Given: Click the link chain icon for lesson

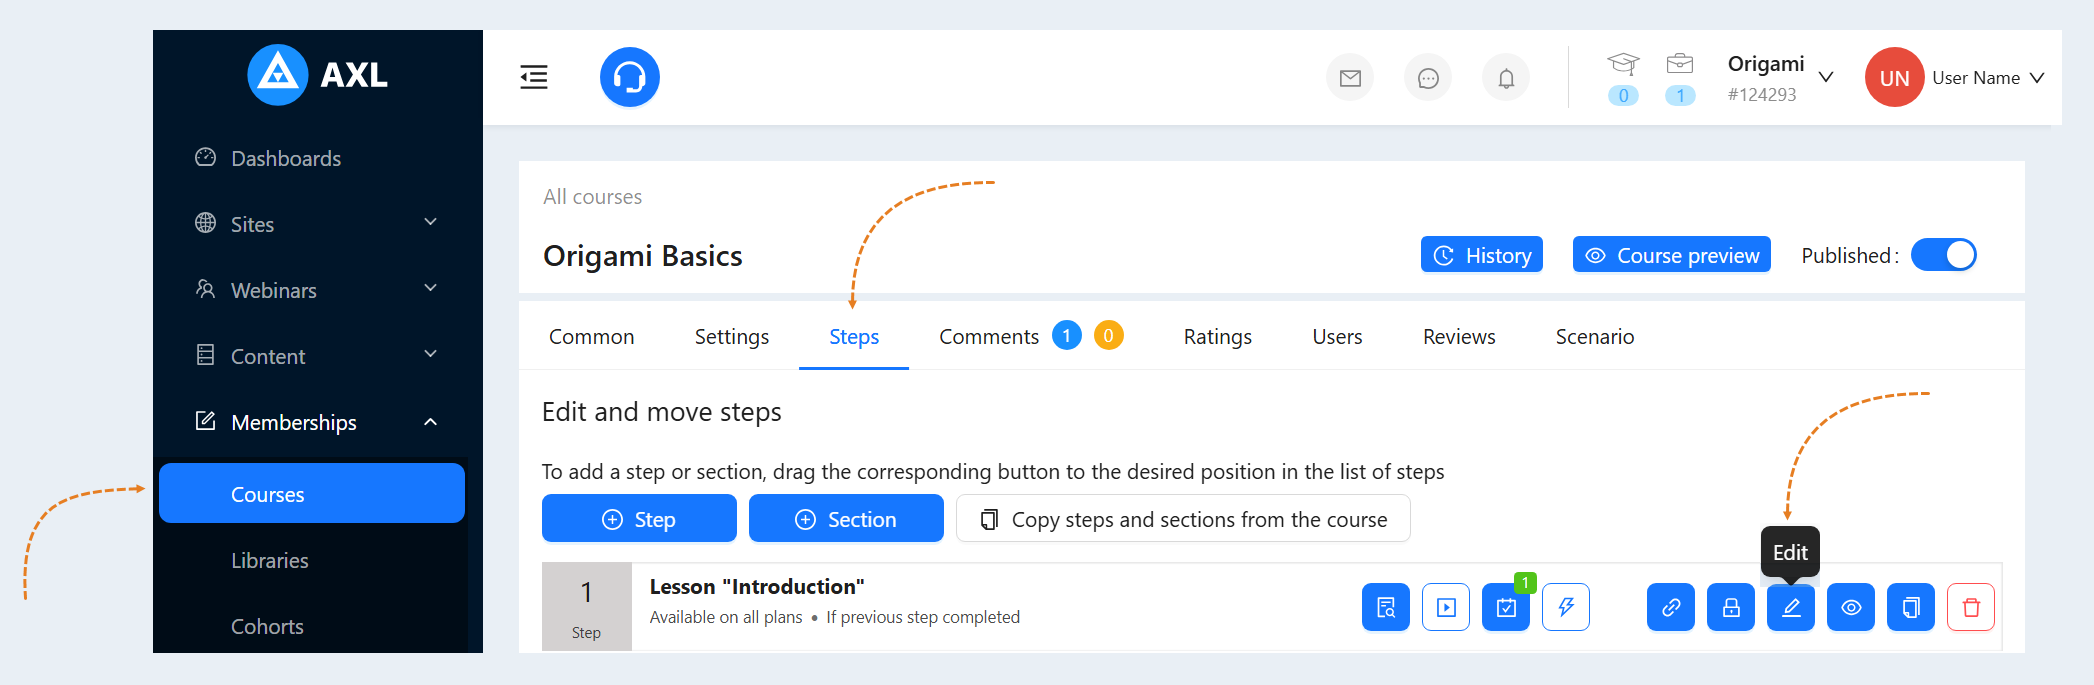Looking at the screenshot, I should coord(1671,607).
